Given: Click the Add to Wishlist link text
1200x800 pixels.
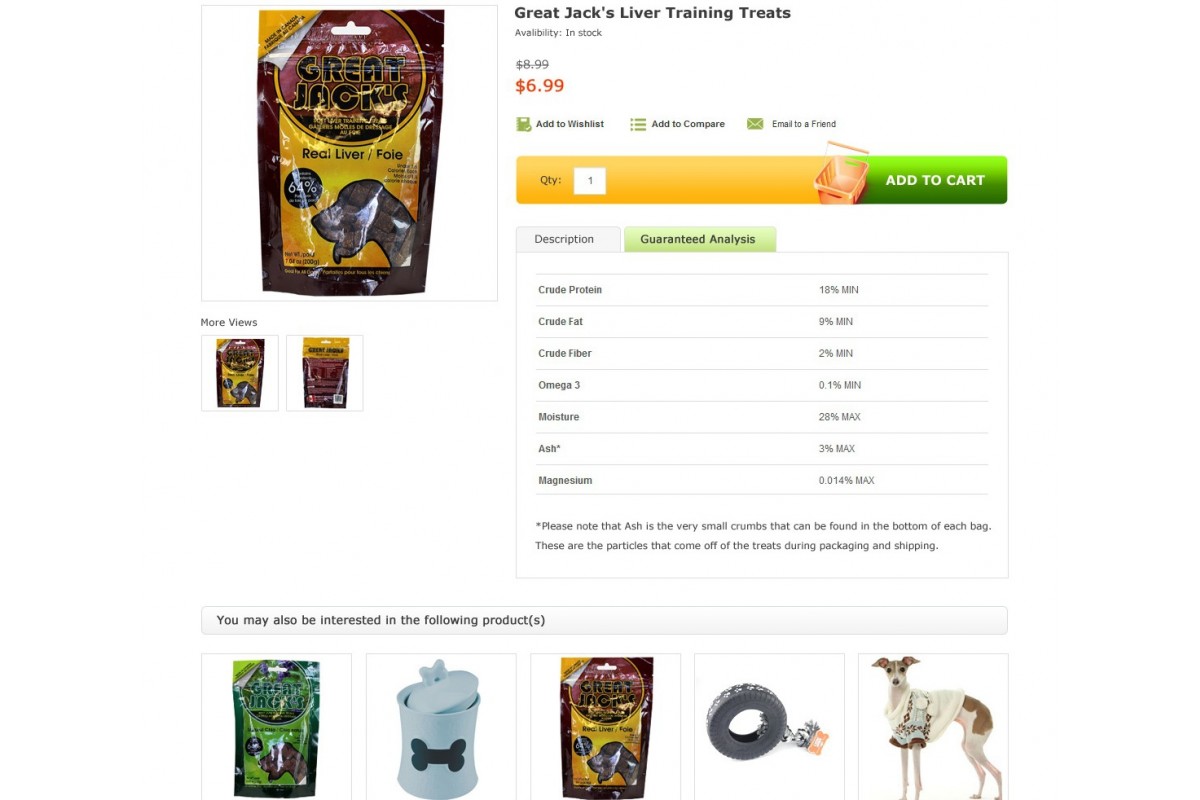Looking at the screenshot, I should 570,124.
